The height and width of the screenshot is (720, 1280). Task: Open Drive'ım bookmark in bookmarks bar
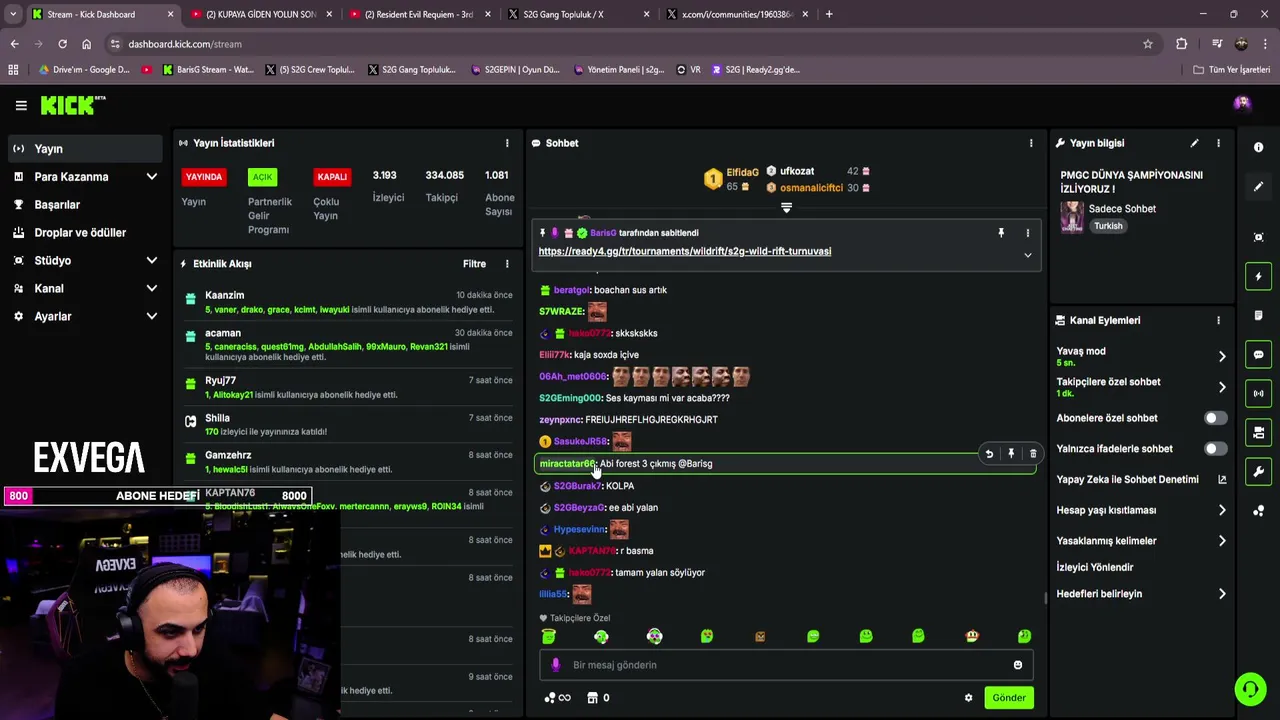84,70
